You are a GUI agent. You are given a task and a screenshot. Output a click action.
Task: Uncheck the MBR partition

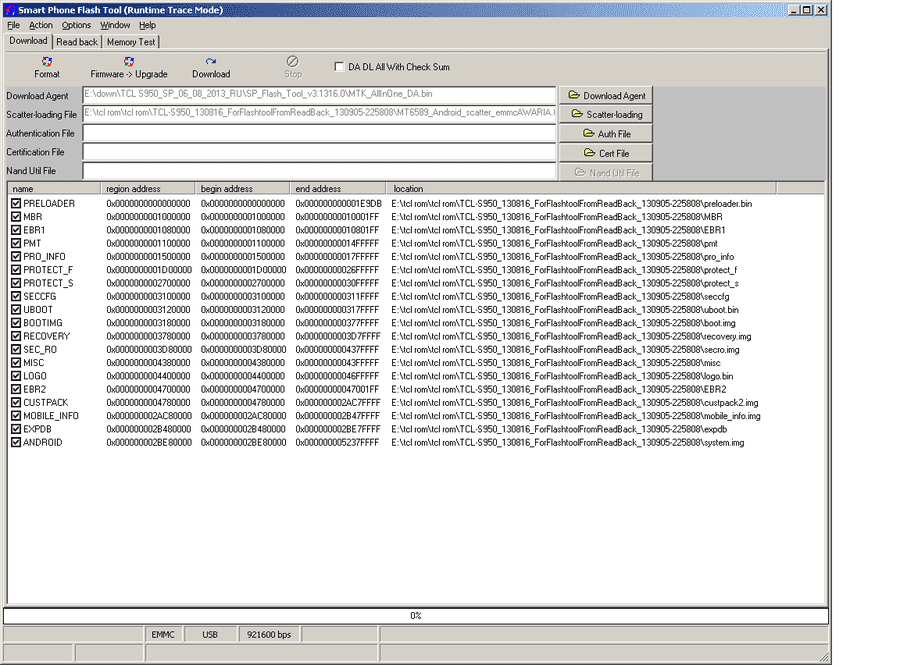tap(16, 217)
